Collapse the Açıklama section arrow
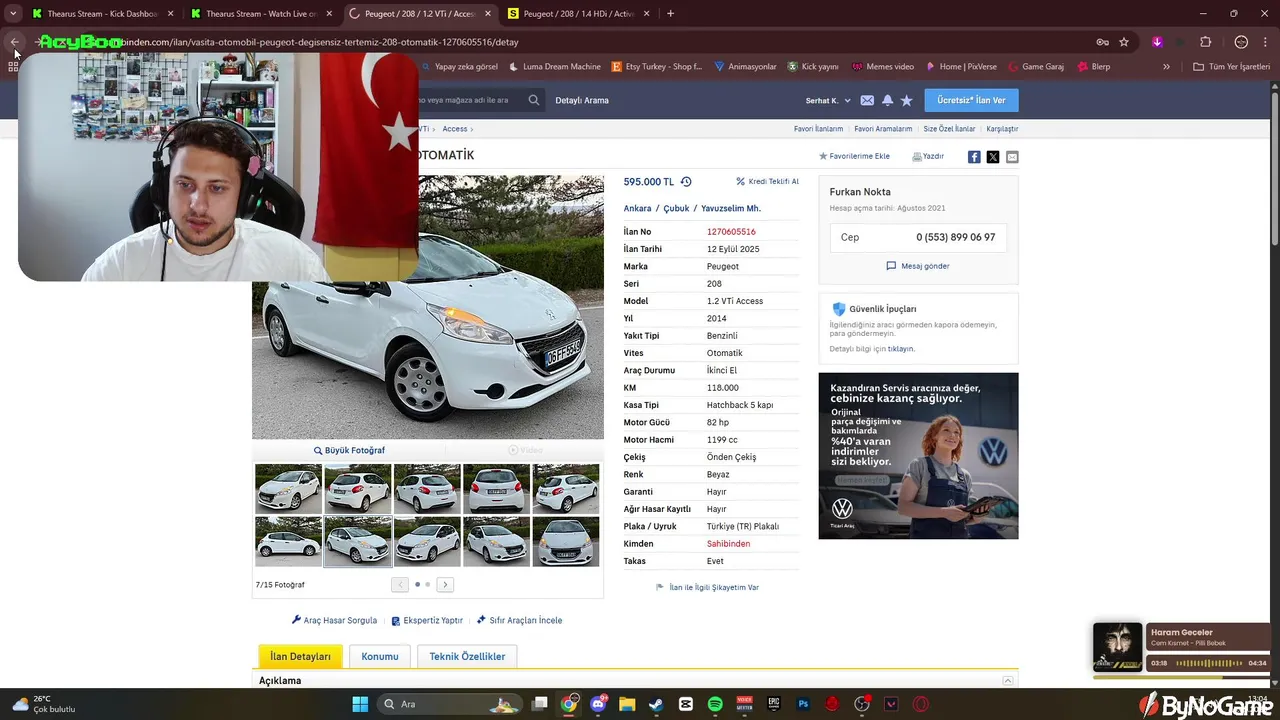This screenshot has height=720, width=1280. pyautogui.click(x=1008, y=681)
